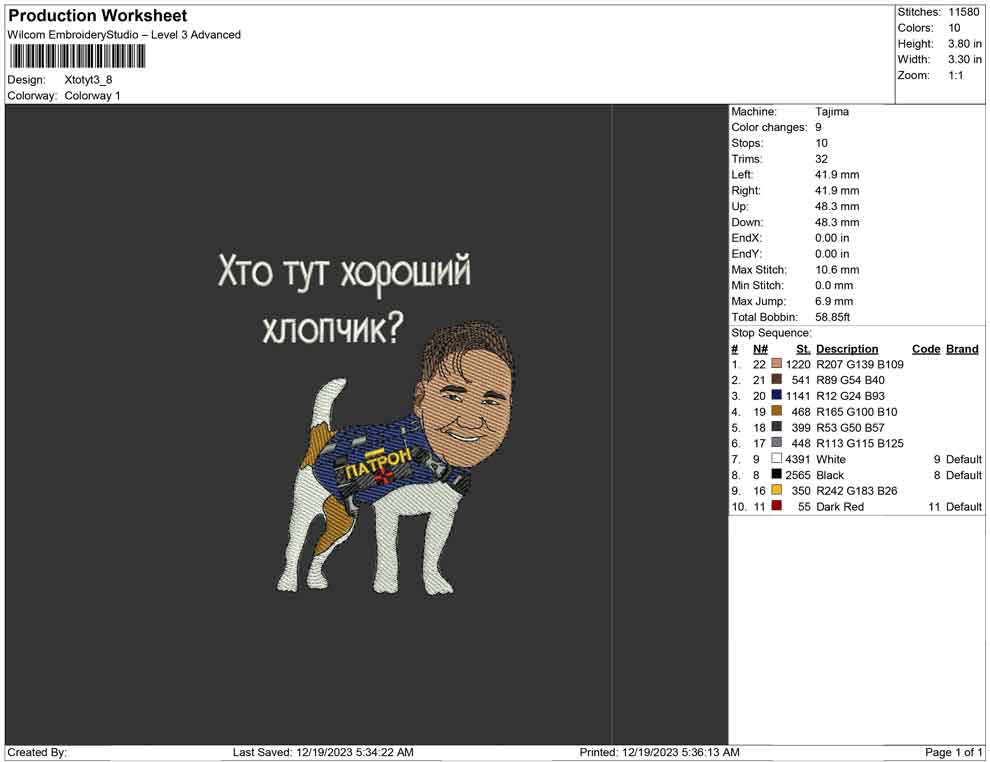Click the R207 G139 B109 color swatch

(x=777, y=364)
